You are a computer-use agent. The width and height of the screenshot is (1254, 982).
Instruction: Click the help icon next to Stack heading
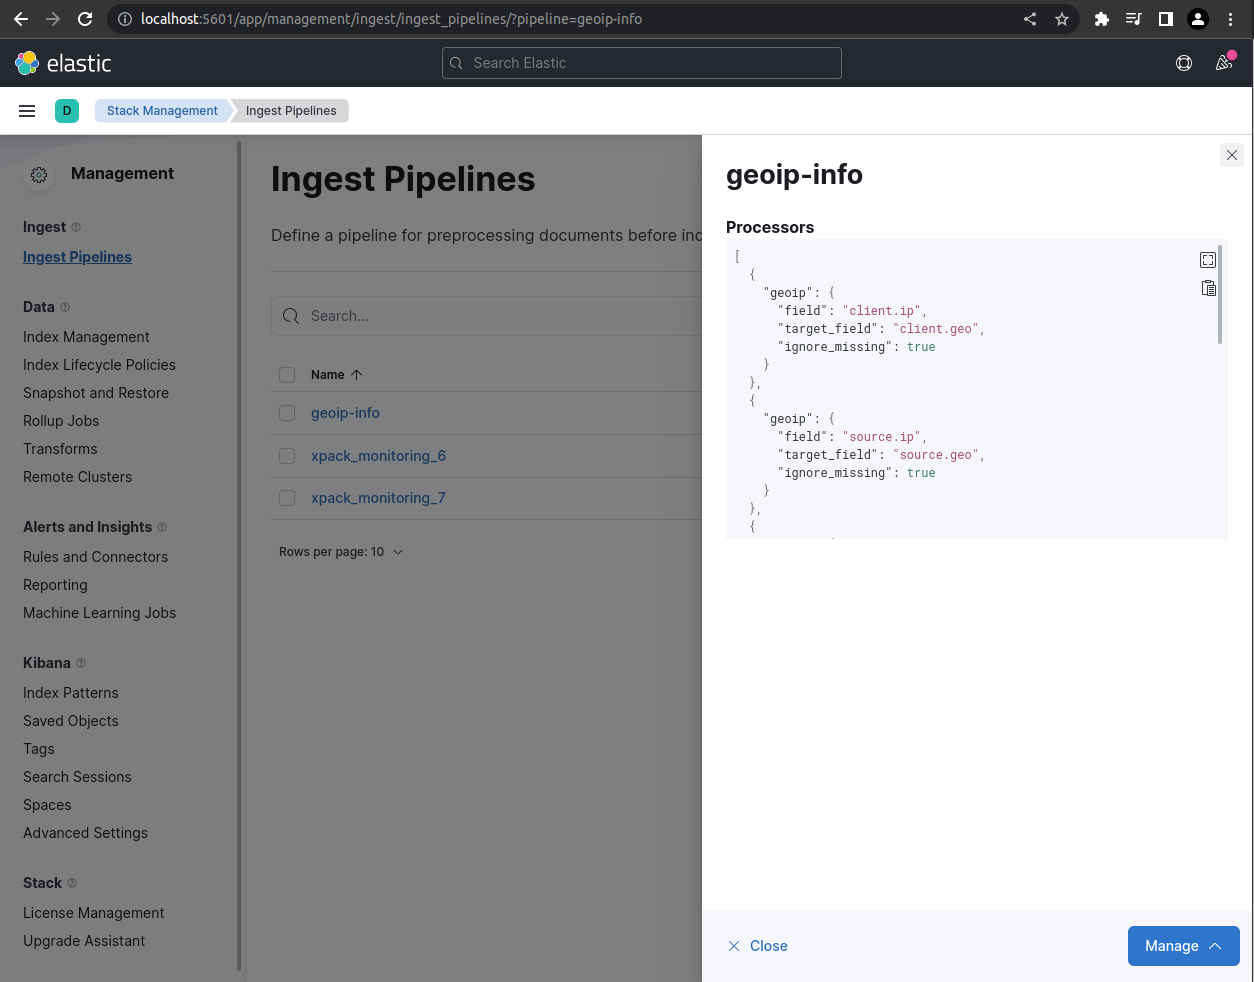tap(72, 883)
